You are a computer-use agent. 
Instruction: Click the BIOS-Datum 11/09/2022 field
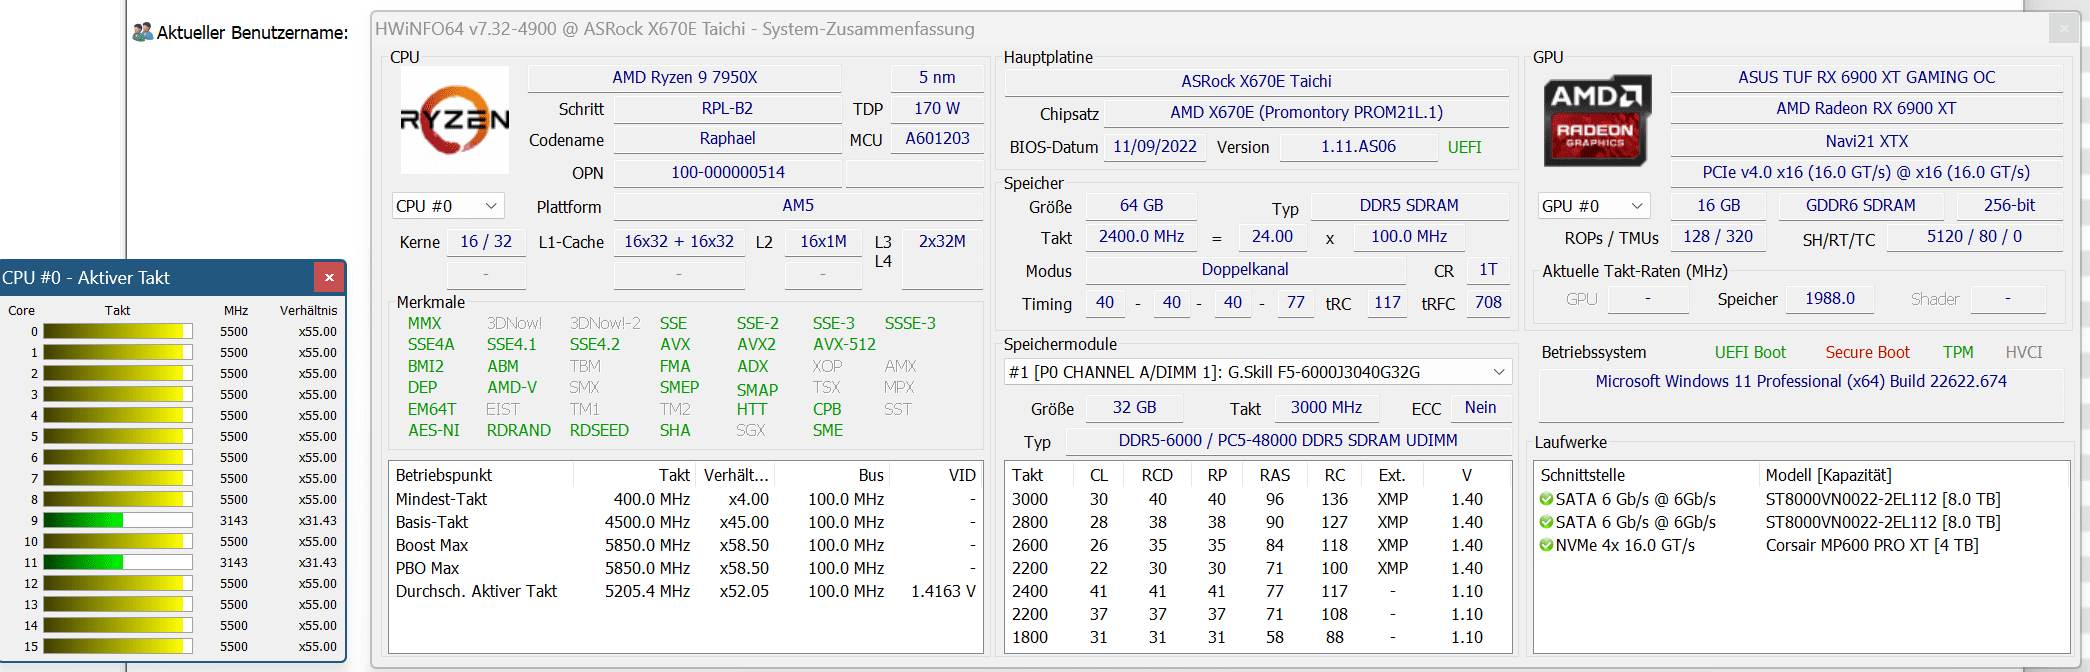[x=1155, y=146]
